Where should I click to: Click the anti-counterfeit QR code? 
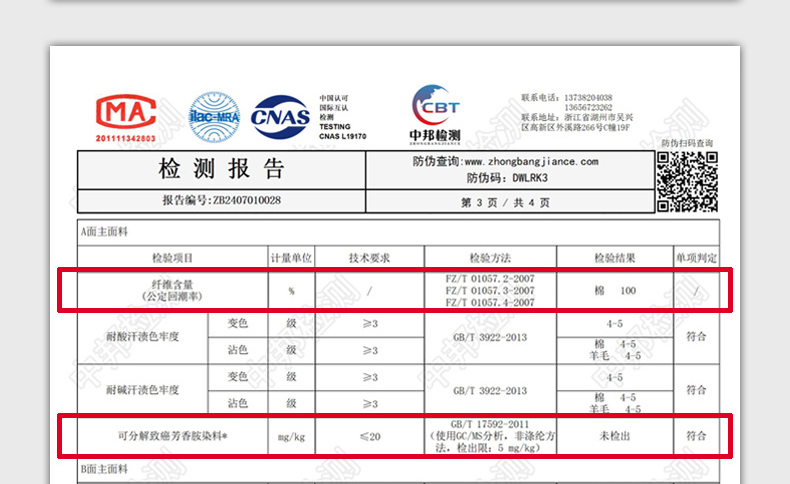pos(688,181)
